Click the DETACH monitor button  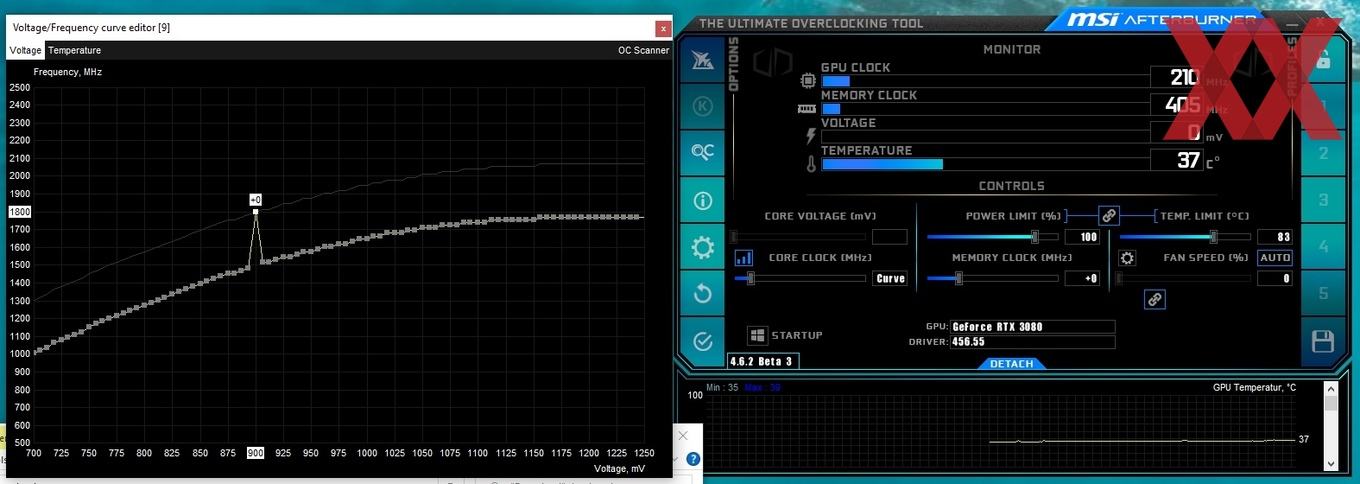[1011, 364]
